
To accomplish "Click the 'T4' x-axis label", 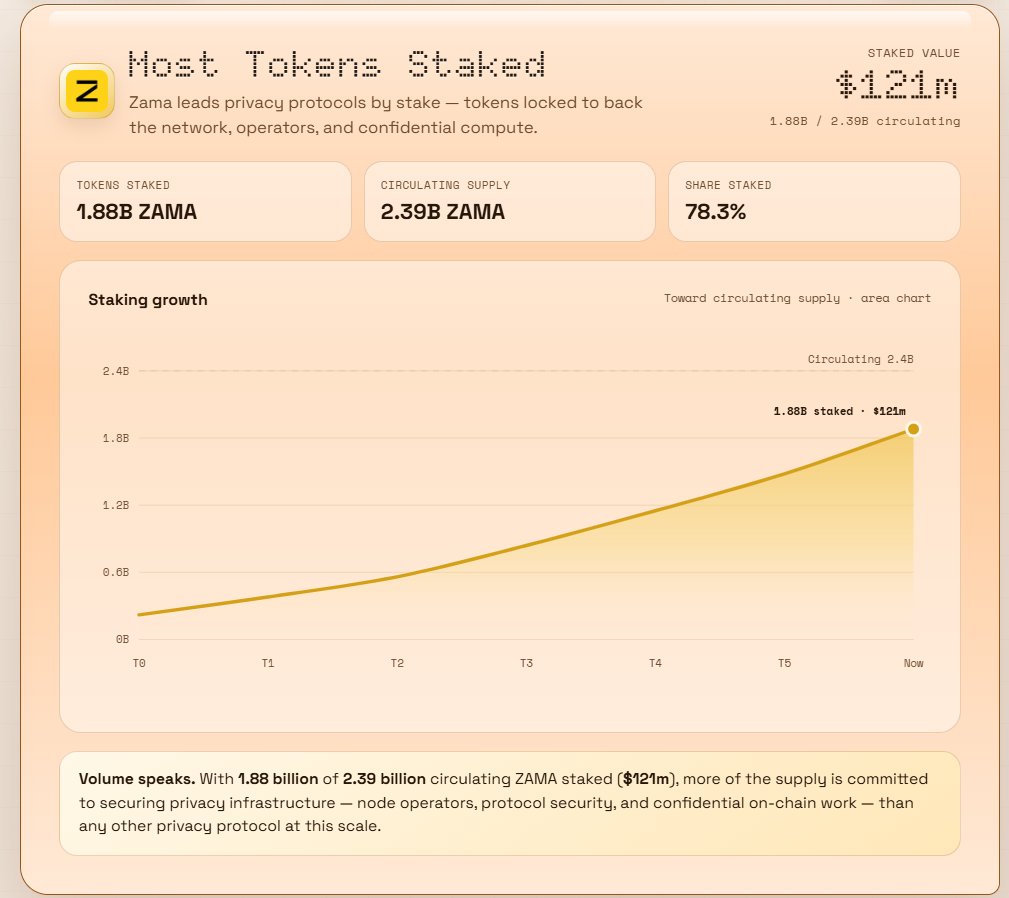I will tap(655, 663).
